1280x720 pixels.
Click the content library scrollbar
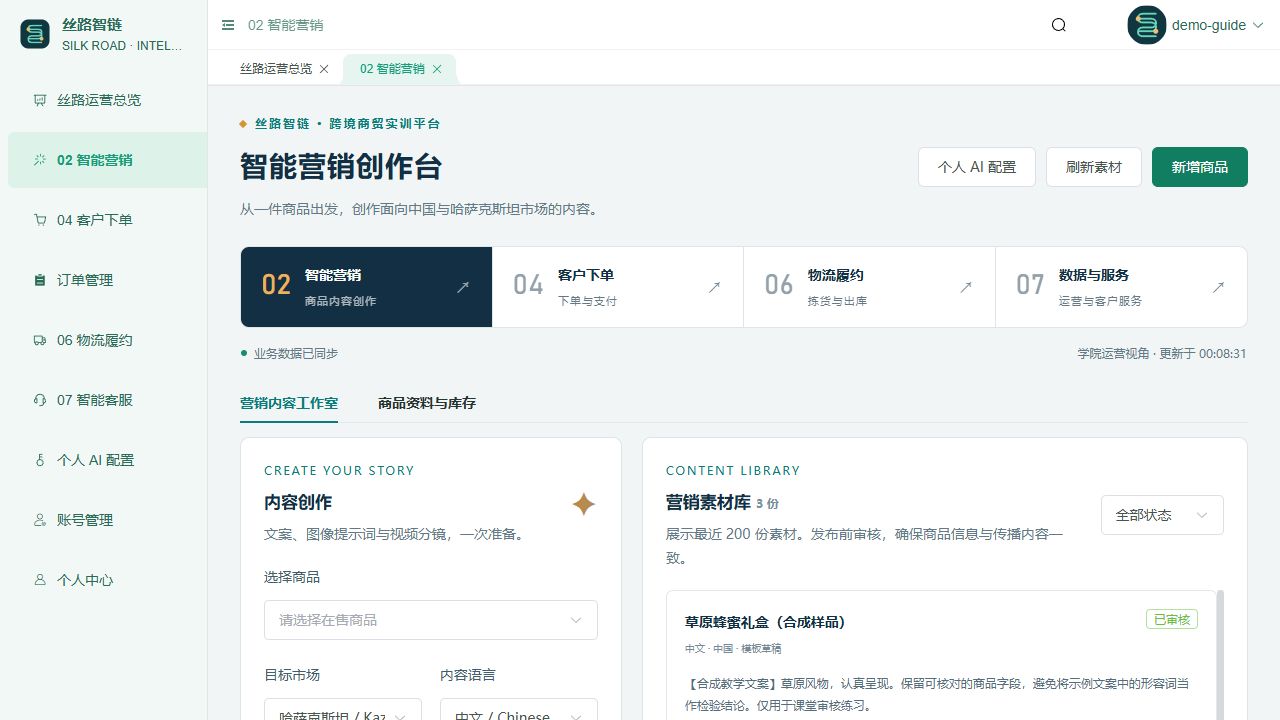(x=1220, y=655)
